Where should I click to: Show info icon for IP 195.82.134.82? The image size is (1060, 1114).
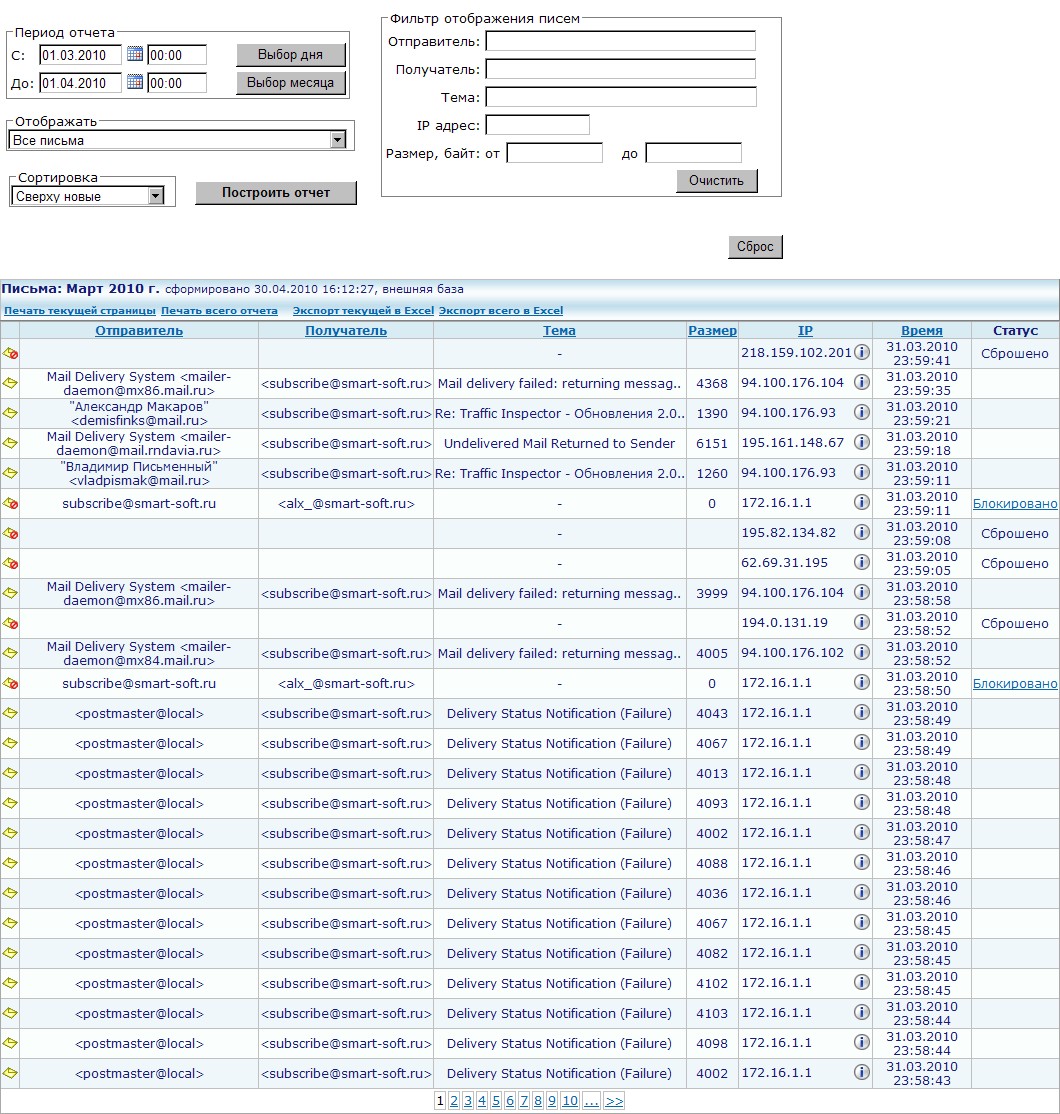pyautogui.click(x=862, y=532)
